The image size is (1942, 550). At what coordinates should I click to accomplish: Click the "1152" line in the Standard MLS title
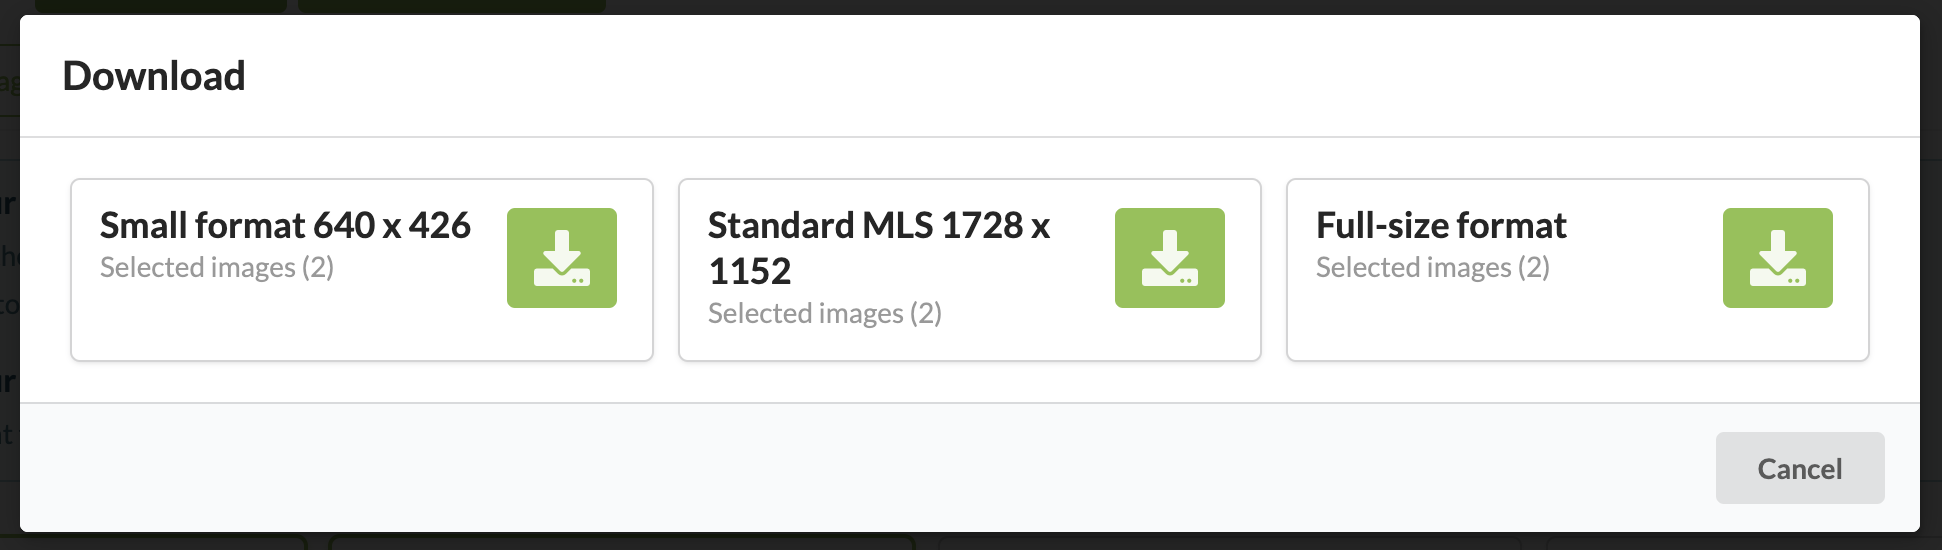750,272
